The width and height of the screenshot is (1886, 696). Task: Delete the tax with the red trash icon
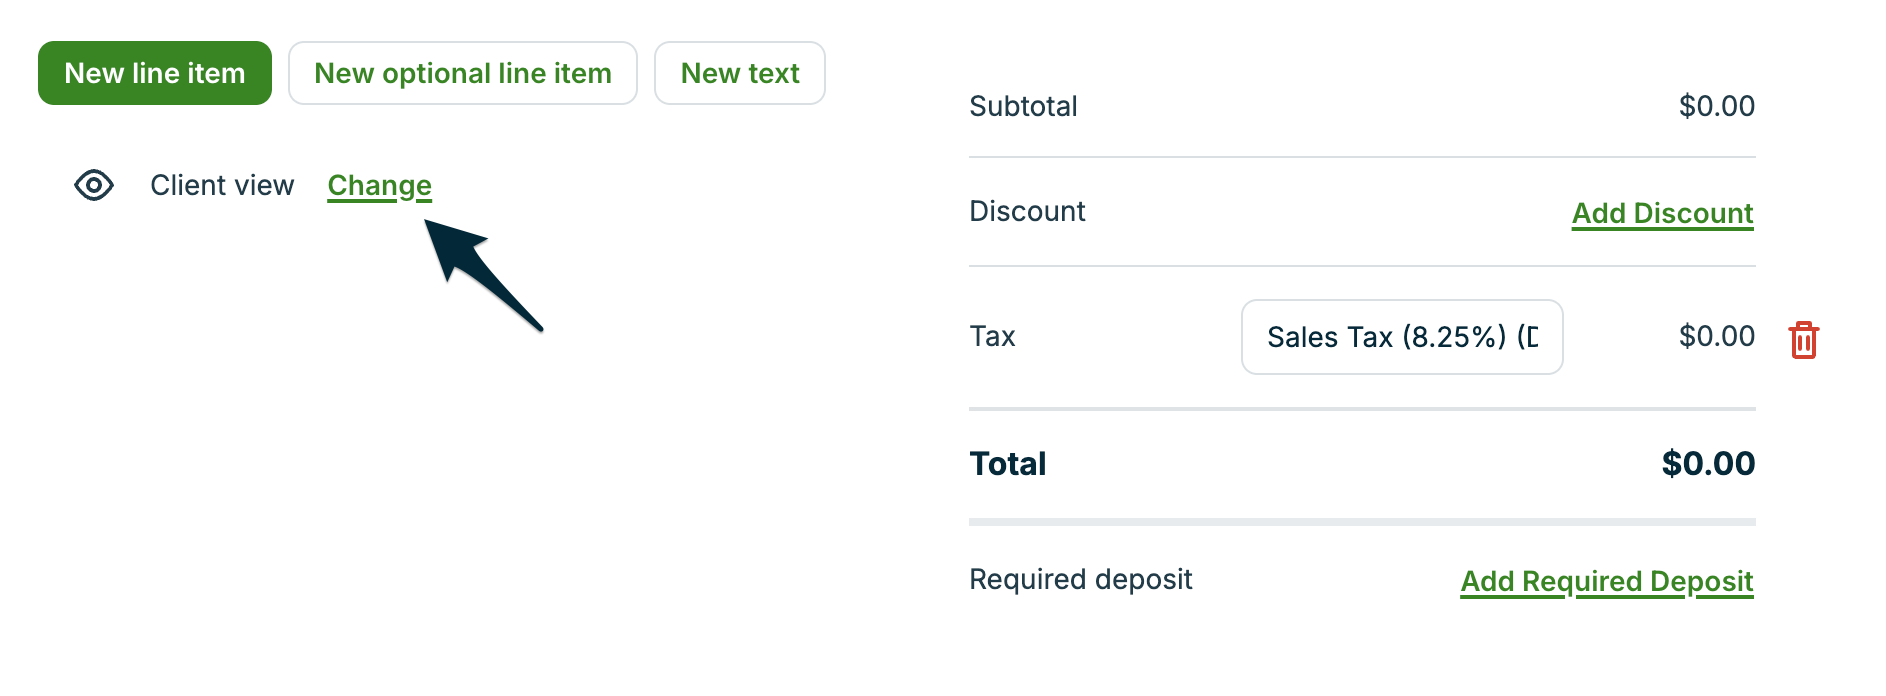pyautogui.click(x=1803, y=340)
